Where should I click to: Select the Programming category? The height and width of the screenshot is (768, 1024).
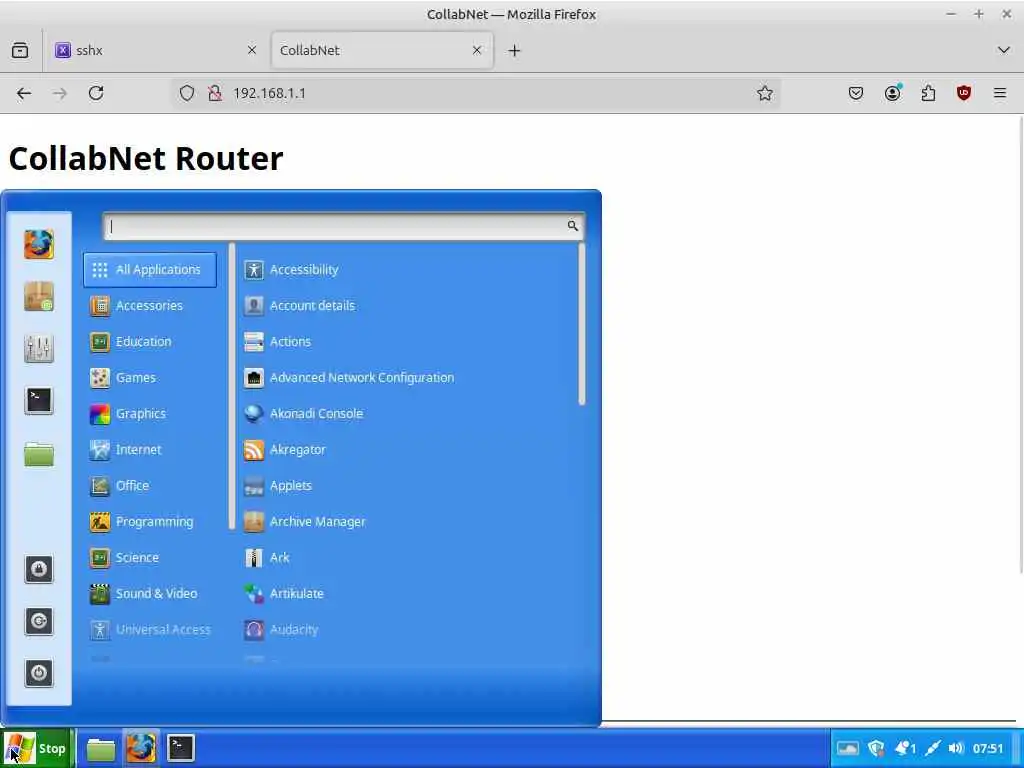tap(150, 521)
